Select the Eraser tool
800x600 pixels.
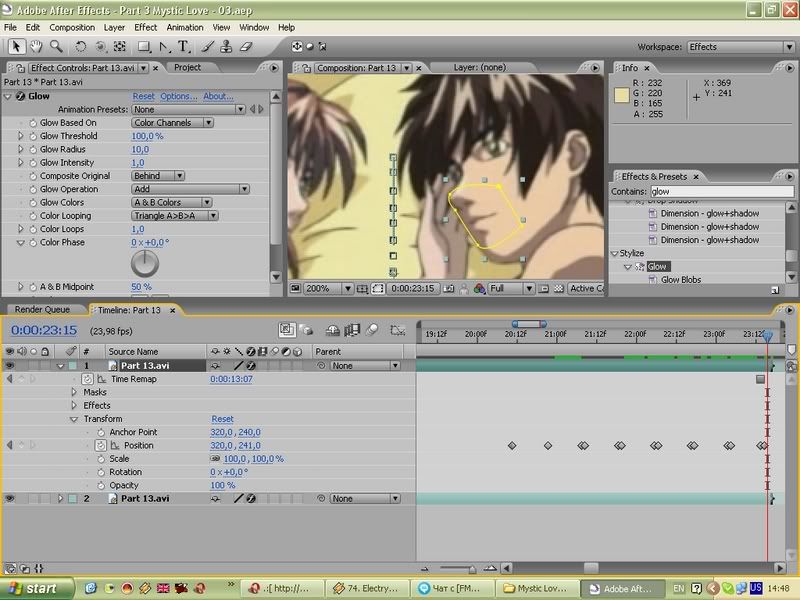tap(246, 47)
